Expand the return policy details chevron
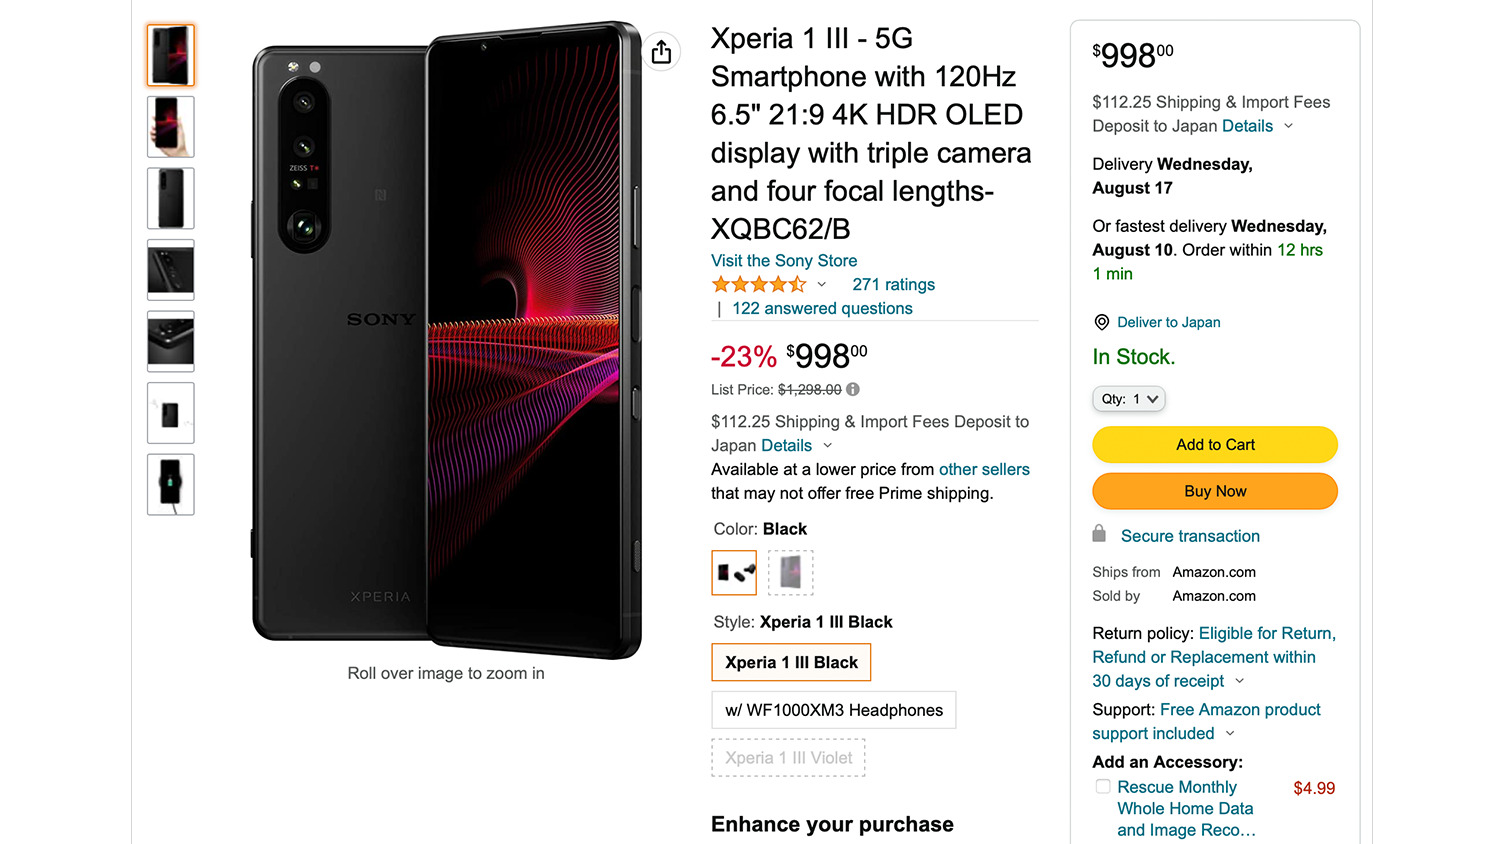Screen dimensions: 1500x844 click(x=1240, y=681)
